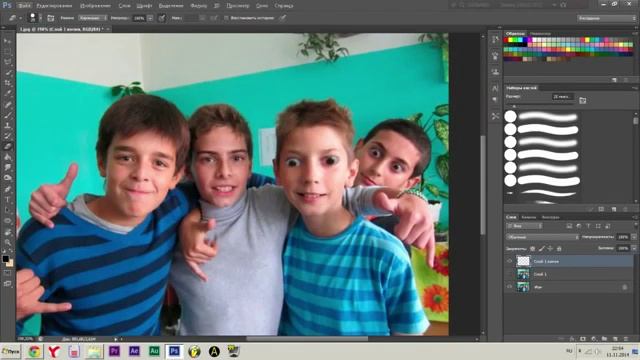Select the Слой 1 layer name
Image resolution: width=640 pixels, height=360 pixels.
[540, 274]
